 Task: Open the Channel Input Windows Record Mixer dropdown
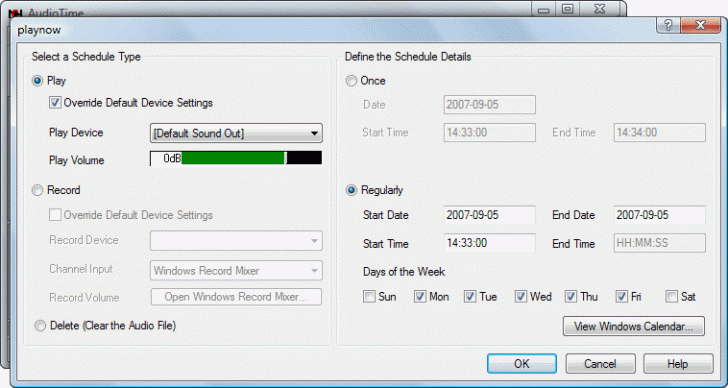click(x=236, y=271)
